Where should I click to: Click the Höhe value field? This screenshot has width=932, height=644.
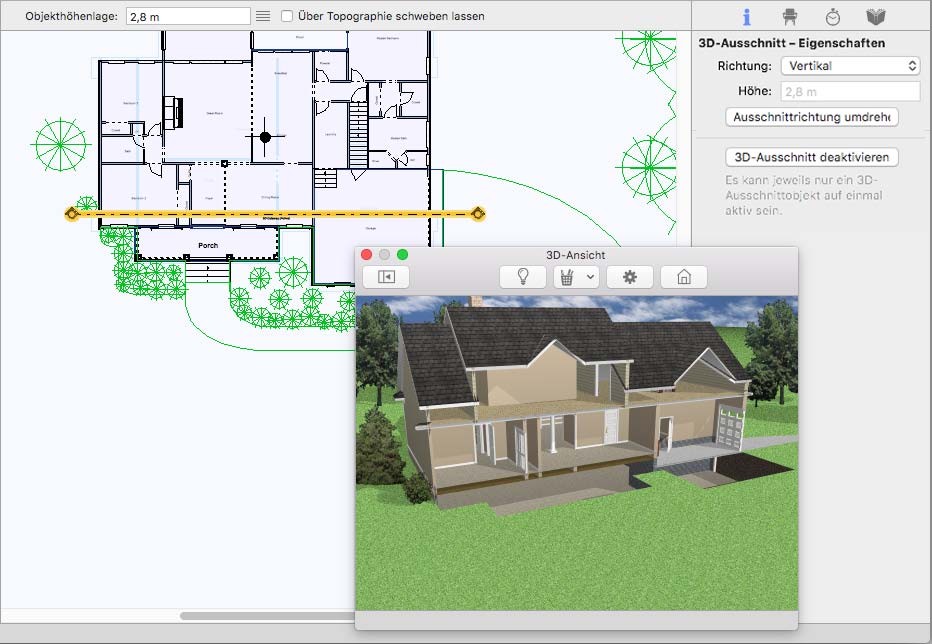click(851, 92)
